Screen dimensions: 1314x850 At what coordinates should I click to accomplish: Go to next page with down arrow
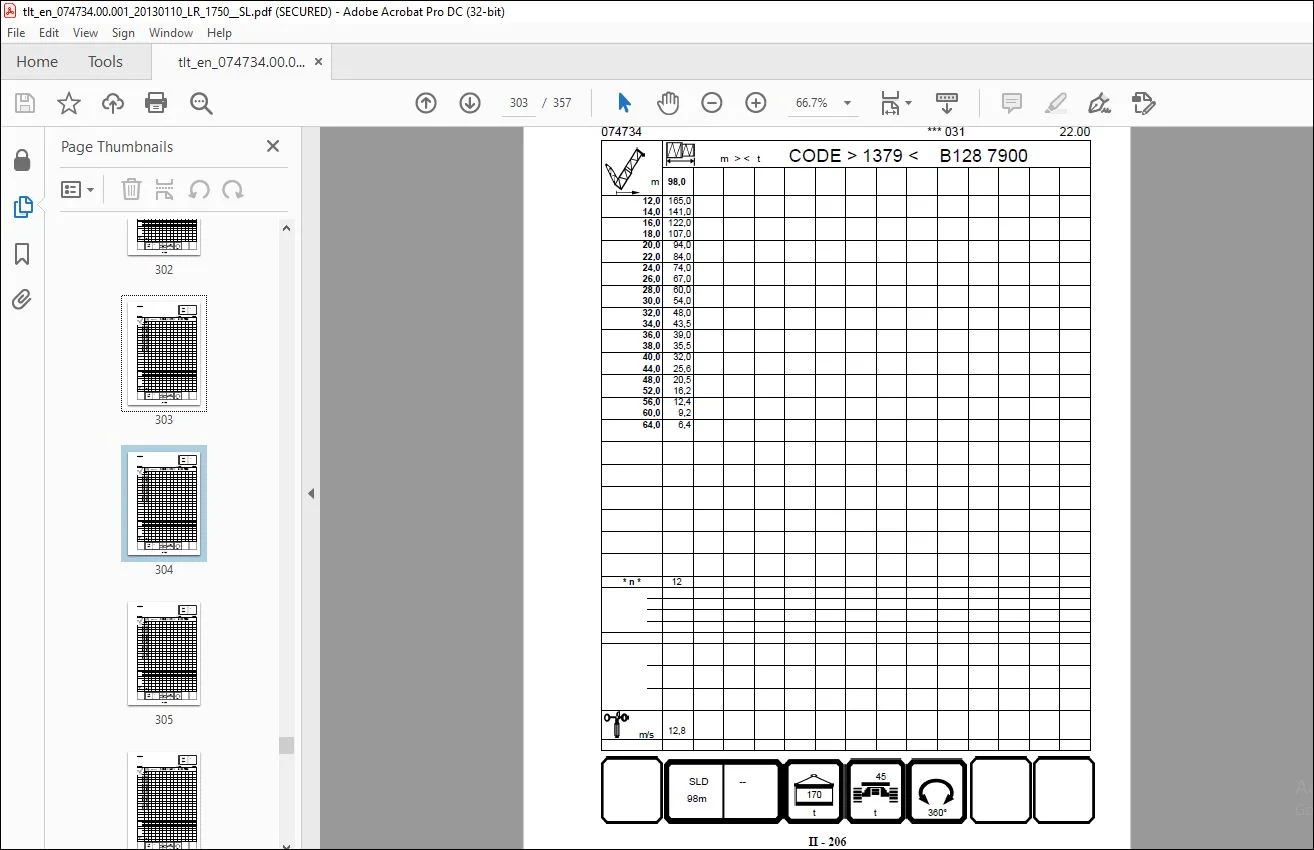(470, 103)
